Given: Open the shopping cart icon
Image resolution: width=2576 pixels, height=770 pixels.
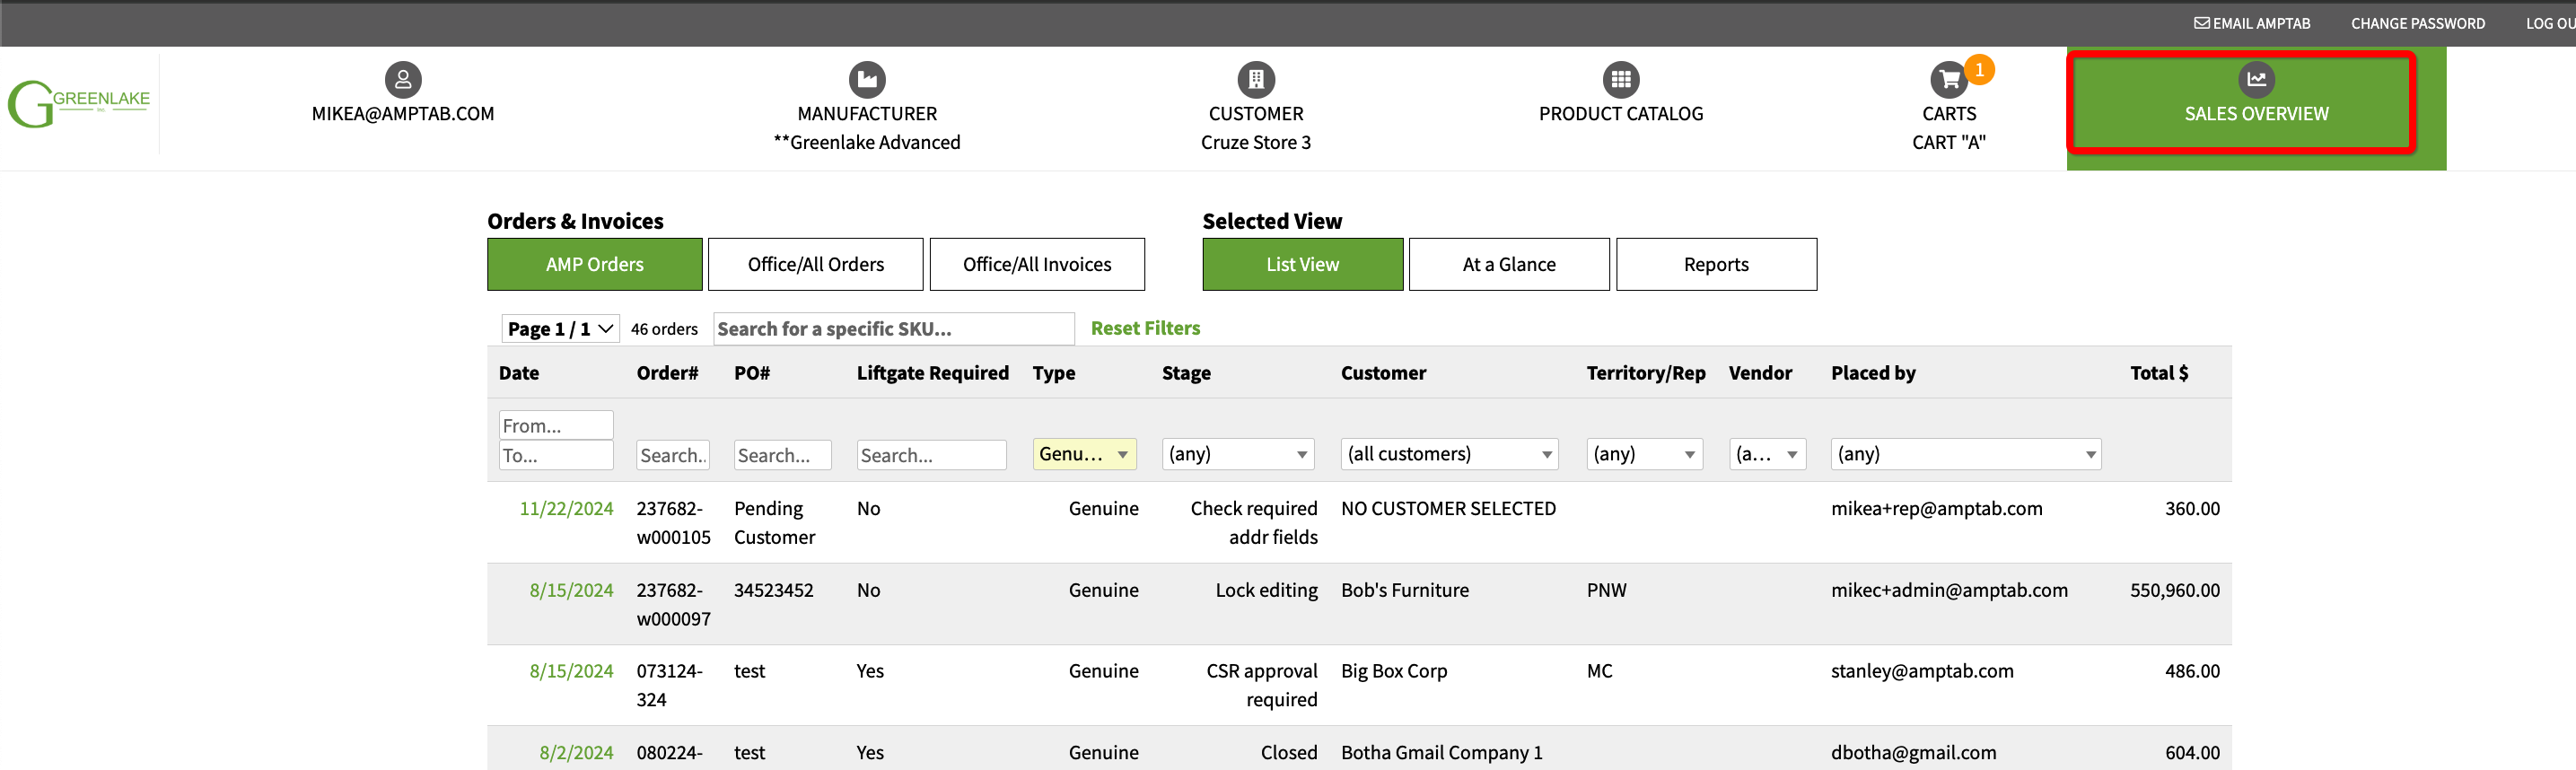Looking at the screenshot, I should (x=1948, y=79).
